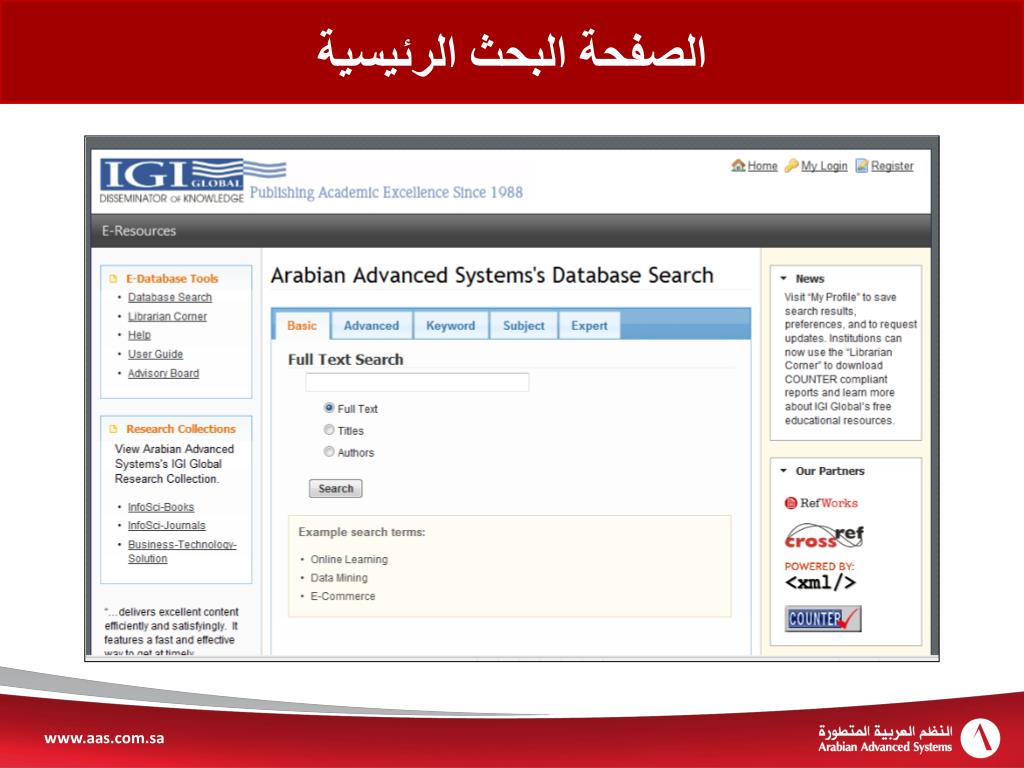
Task: Click the Research Collections panel icon
Action: [114, 429]
